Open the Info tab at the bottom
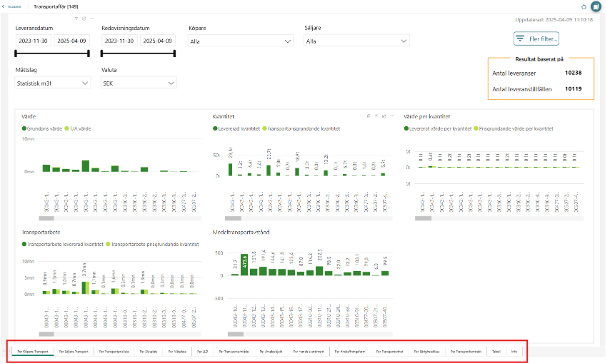Screen dimensions: 606x364 click(x=514, y=351)
